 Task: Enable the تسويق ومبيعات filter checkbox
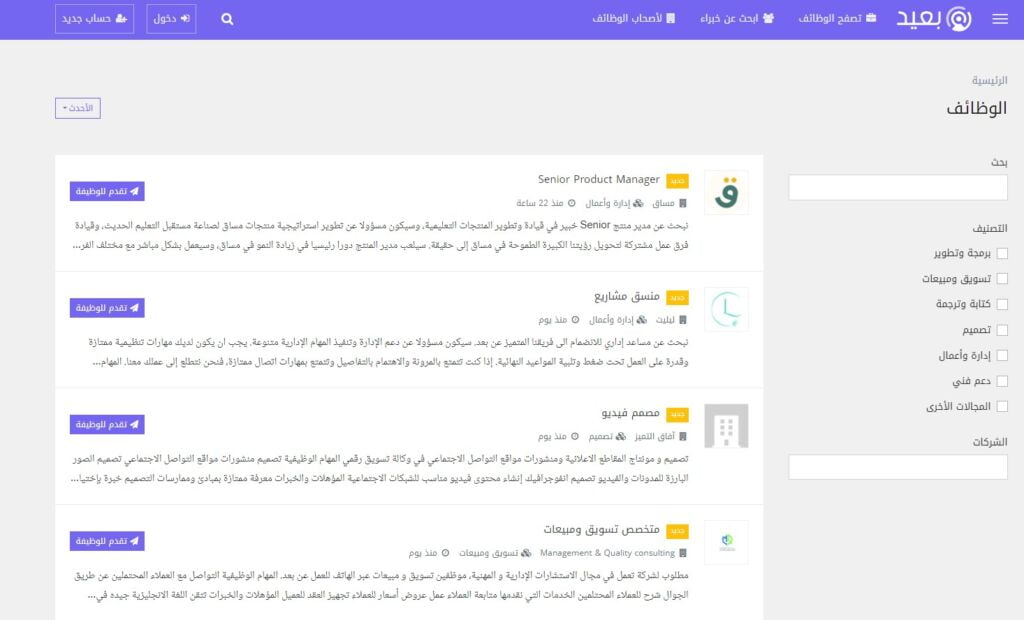1002,279
